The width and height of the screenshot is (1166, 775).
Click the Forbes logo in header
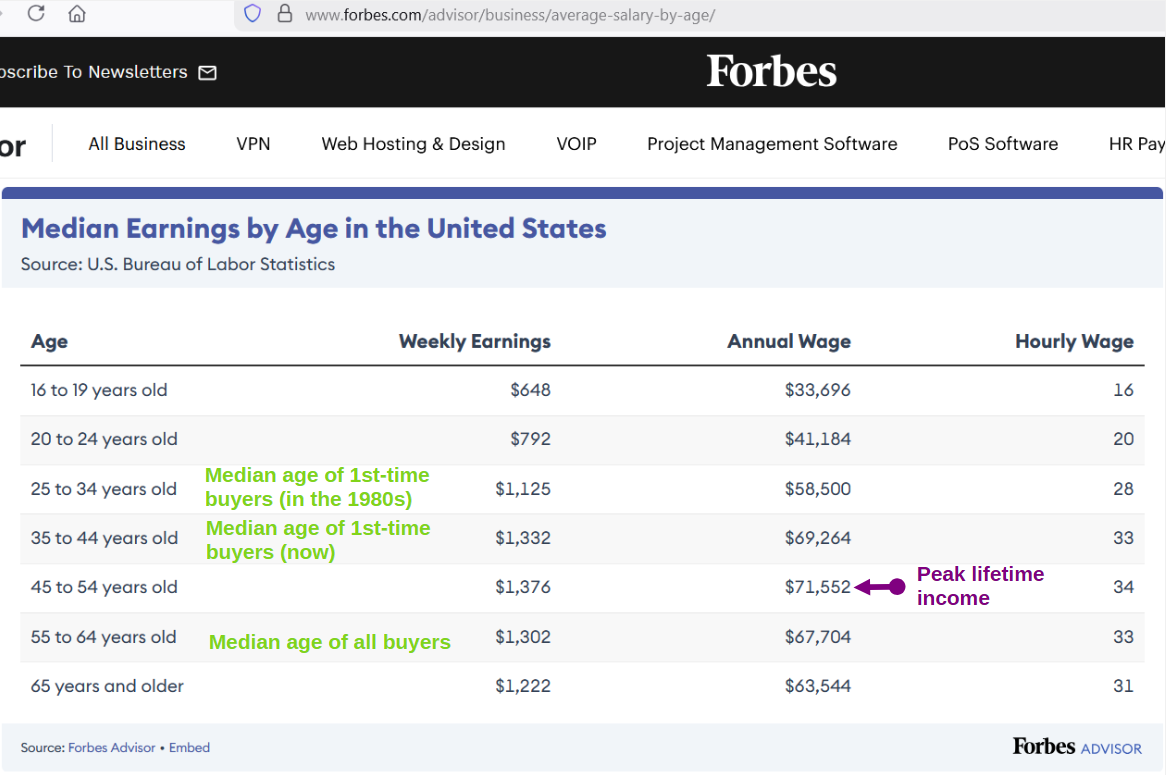(x=771, y=71)
